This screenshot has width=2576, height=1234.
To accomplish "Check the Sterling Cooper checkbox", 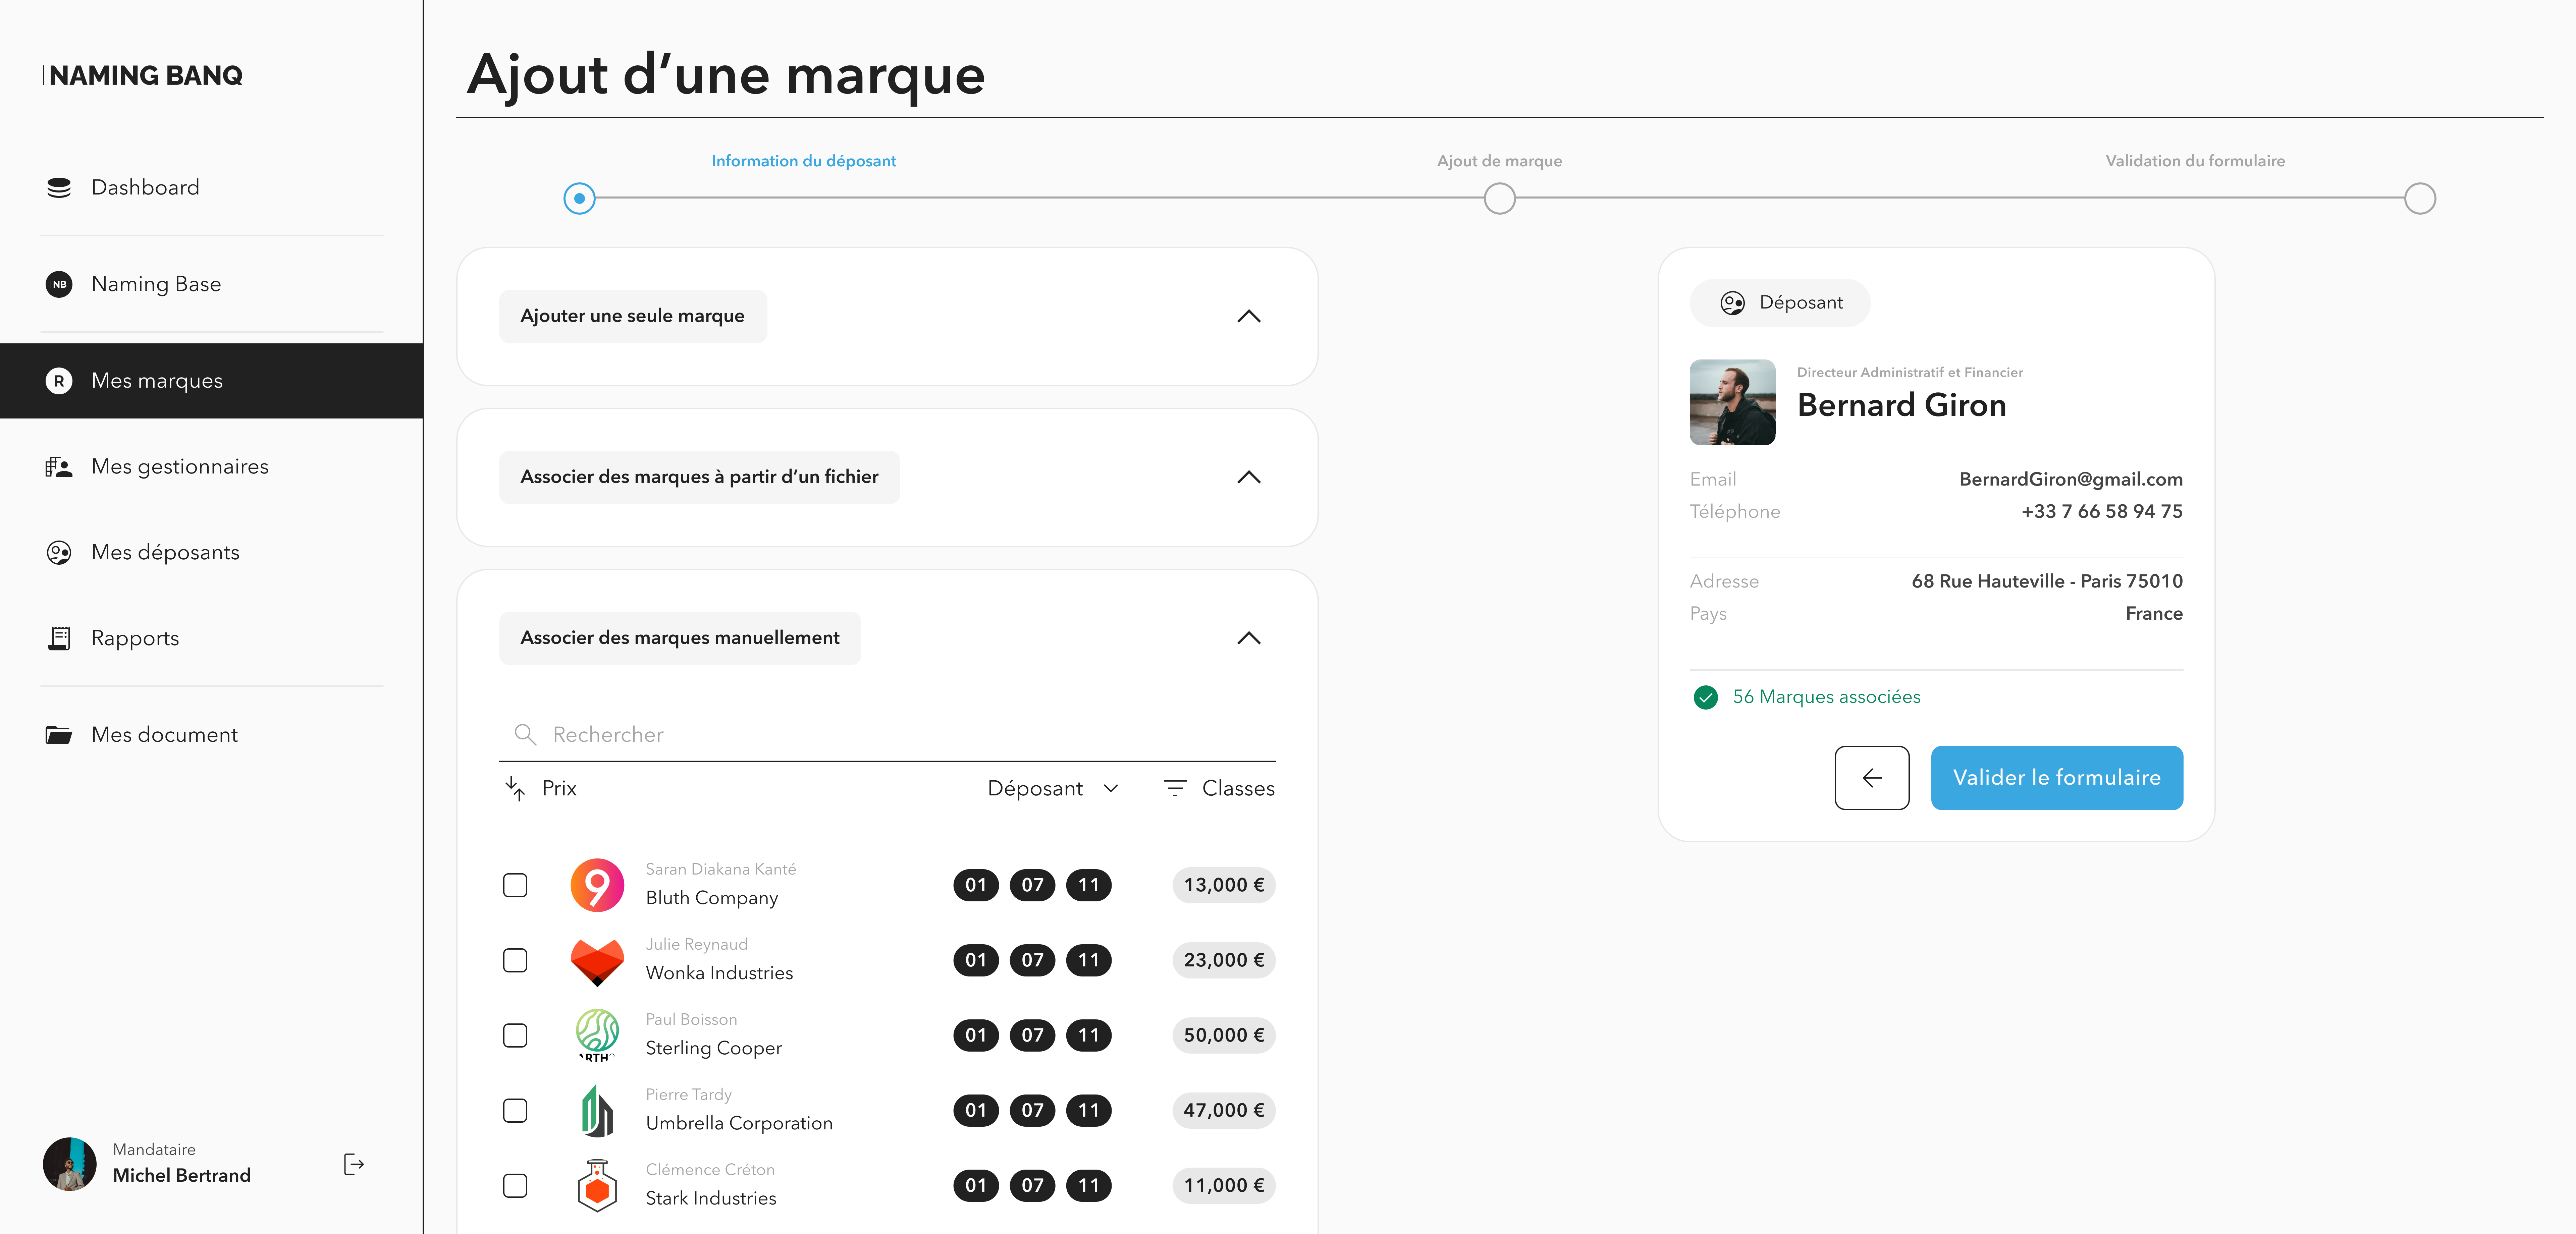I will [515, 1035].
